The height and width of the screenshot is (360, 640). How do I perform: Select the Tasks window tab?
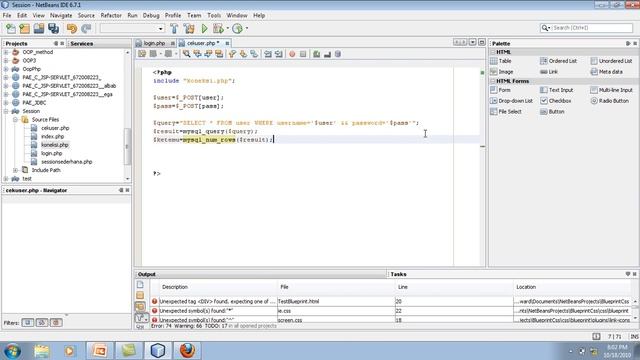tap(398, 274)
